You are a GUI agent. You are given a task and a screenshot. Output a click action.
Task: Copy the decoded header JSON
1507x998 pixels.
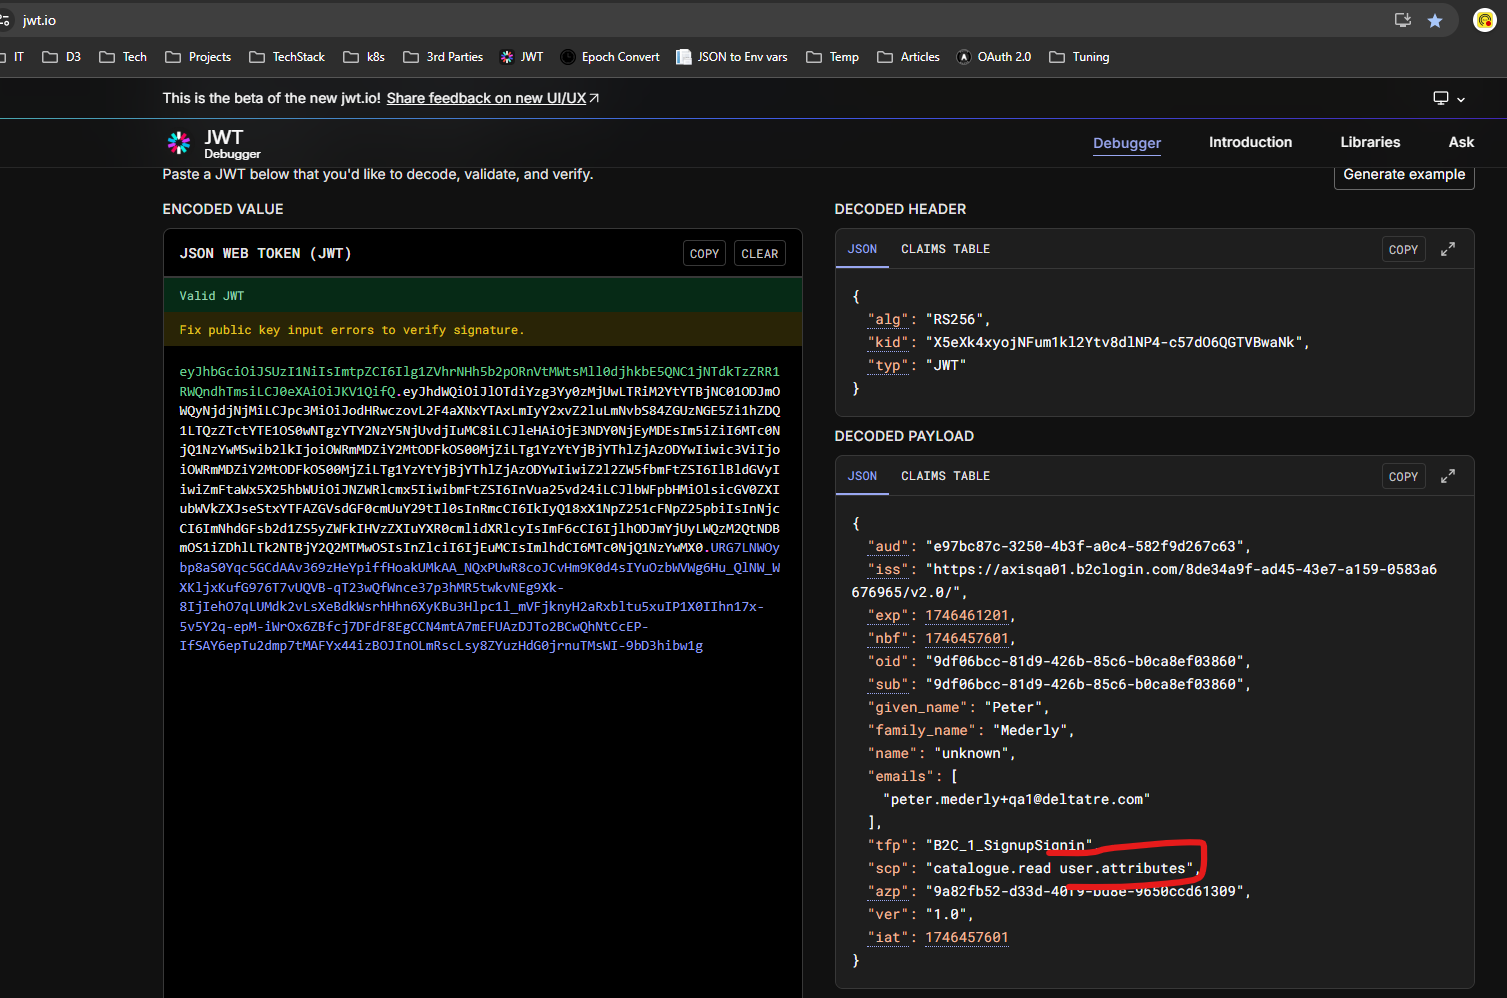point(1403,250)
